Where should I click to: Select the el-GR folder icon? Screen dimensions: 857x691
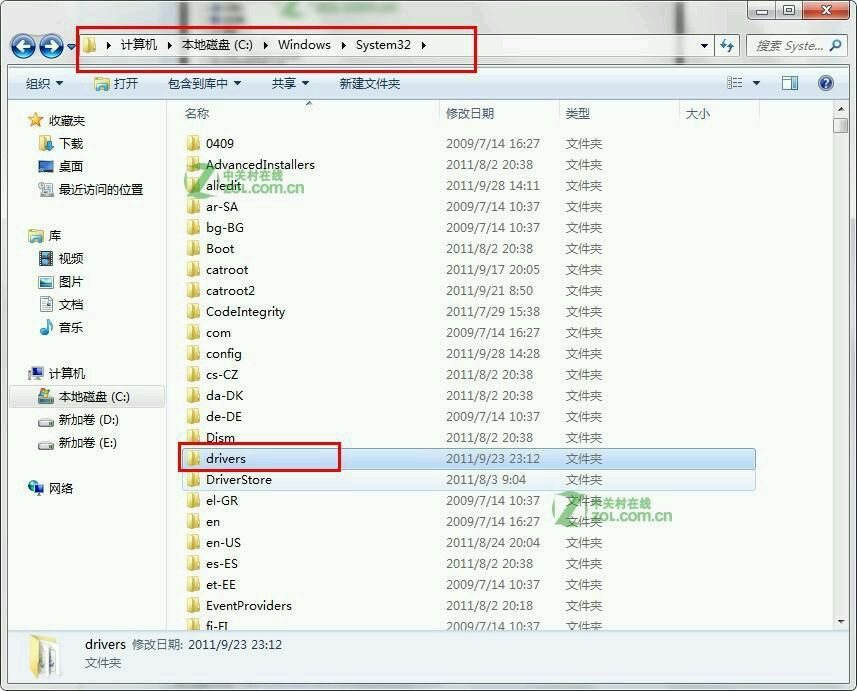click(193, 500)
